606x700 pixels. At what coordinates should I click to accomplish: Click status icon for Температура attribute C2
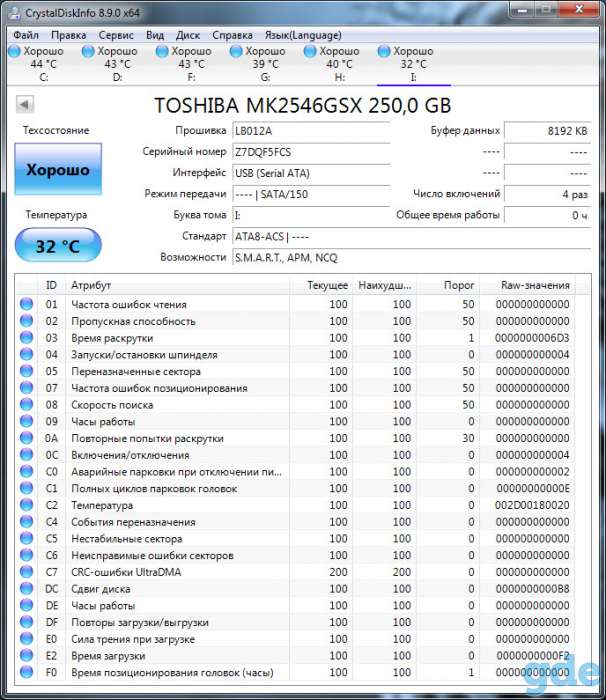(27, 505)
